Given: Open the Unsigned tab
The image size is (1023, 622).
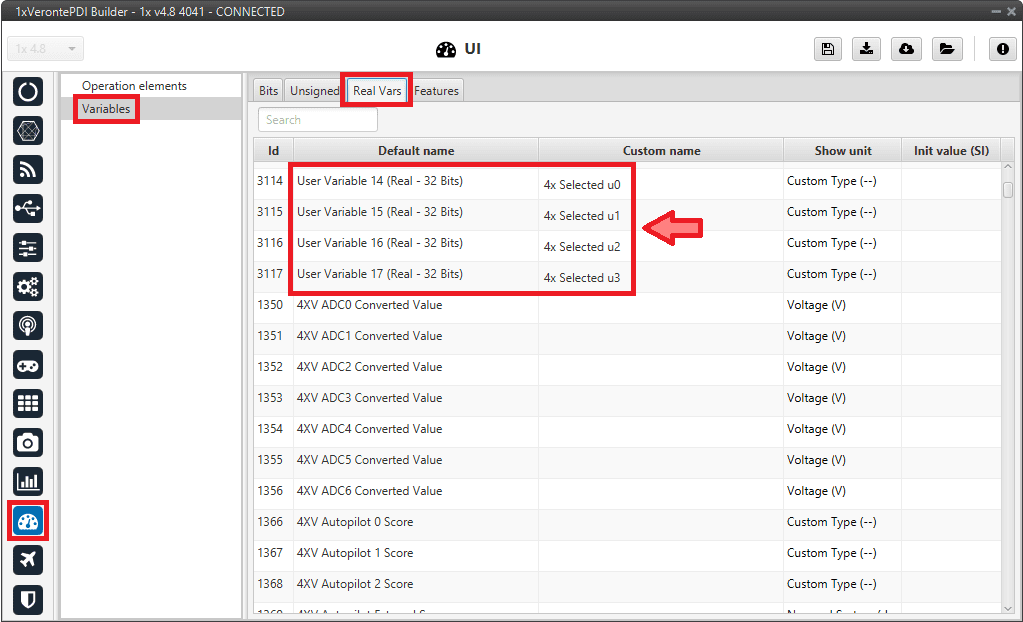Looking at the screenshot, I should click(314, 91).
